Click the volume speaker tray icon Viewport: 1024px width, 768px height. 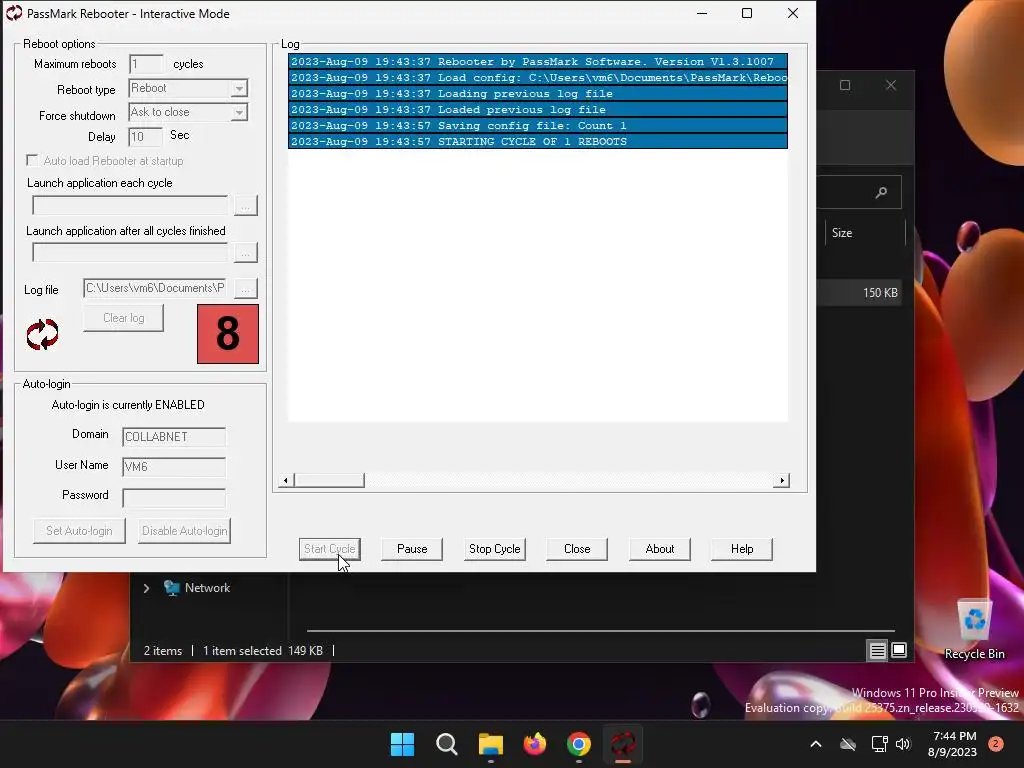(x=903, y=744)
